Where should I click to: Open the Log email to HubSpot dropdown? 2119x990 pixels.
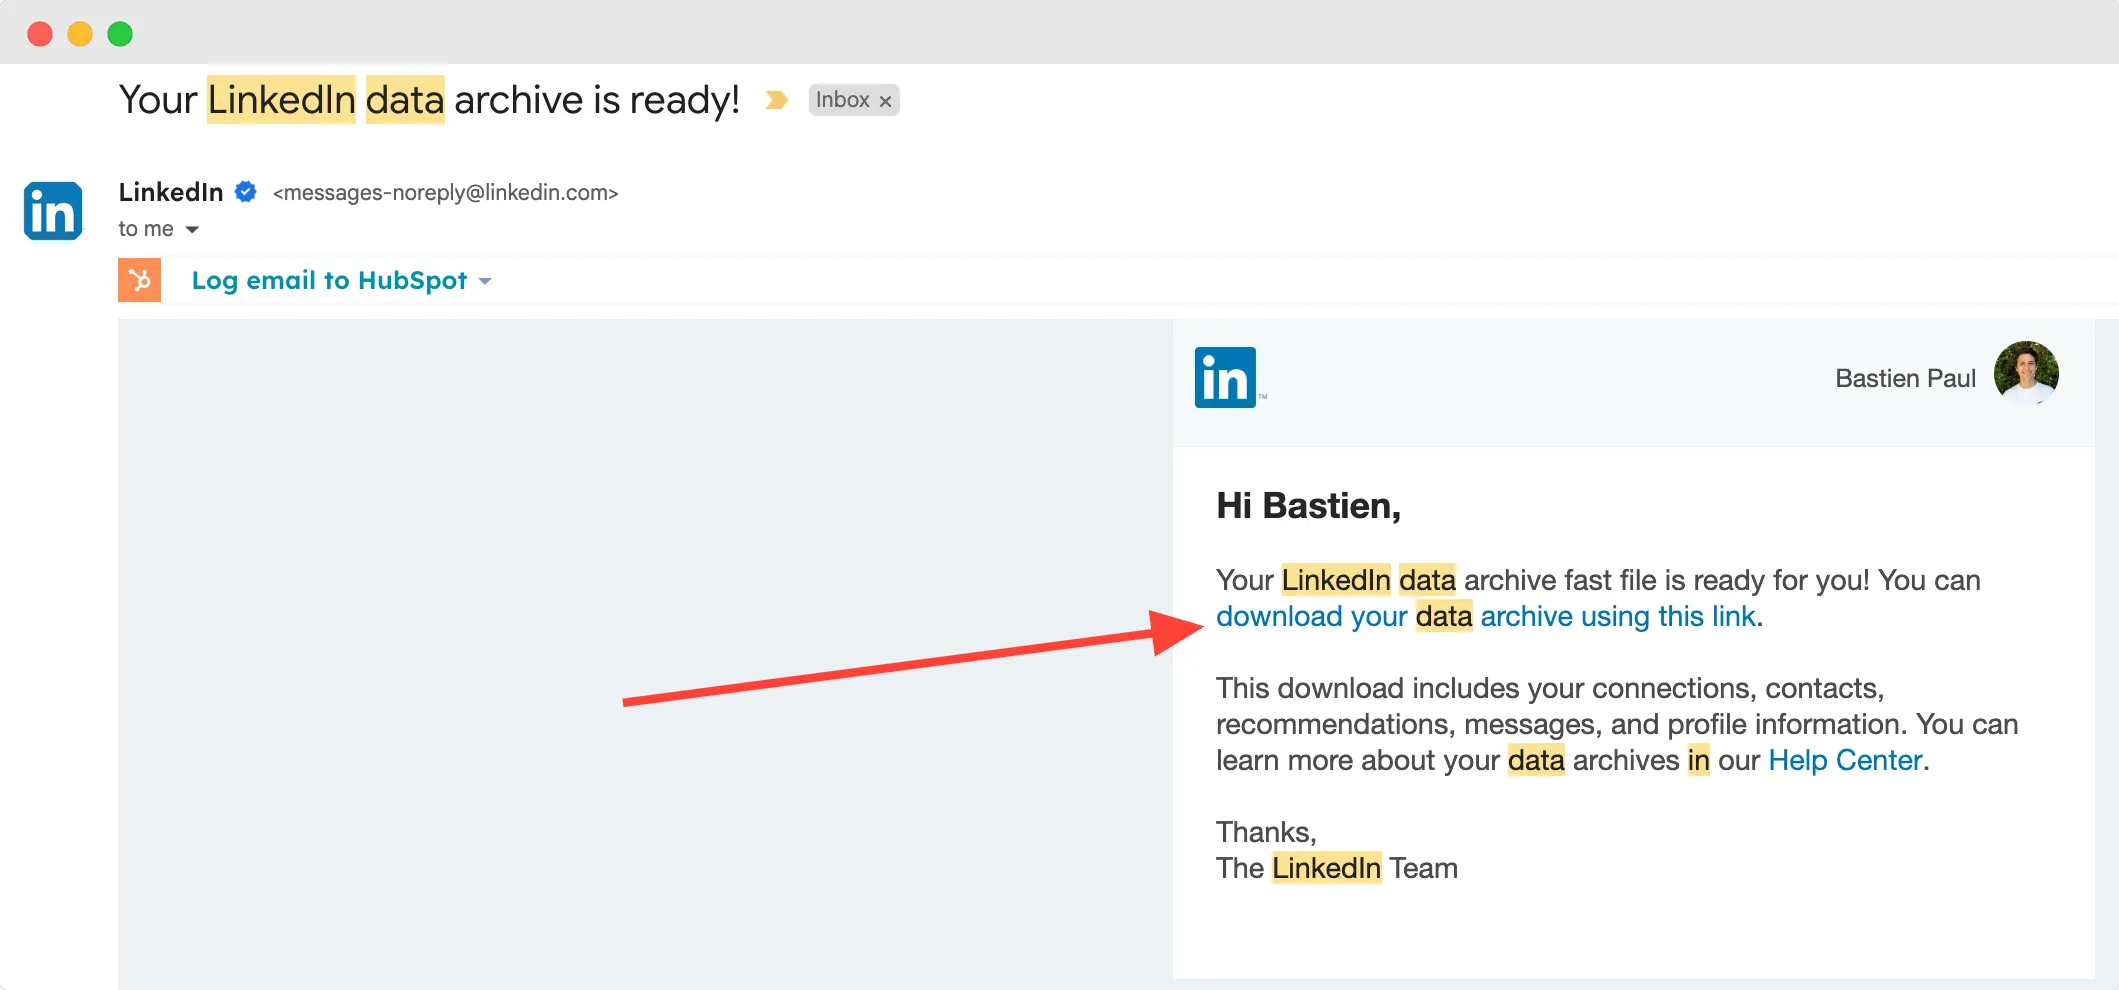(x=486, y=281)
